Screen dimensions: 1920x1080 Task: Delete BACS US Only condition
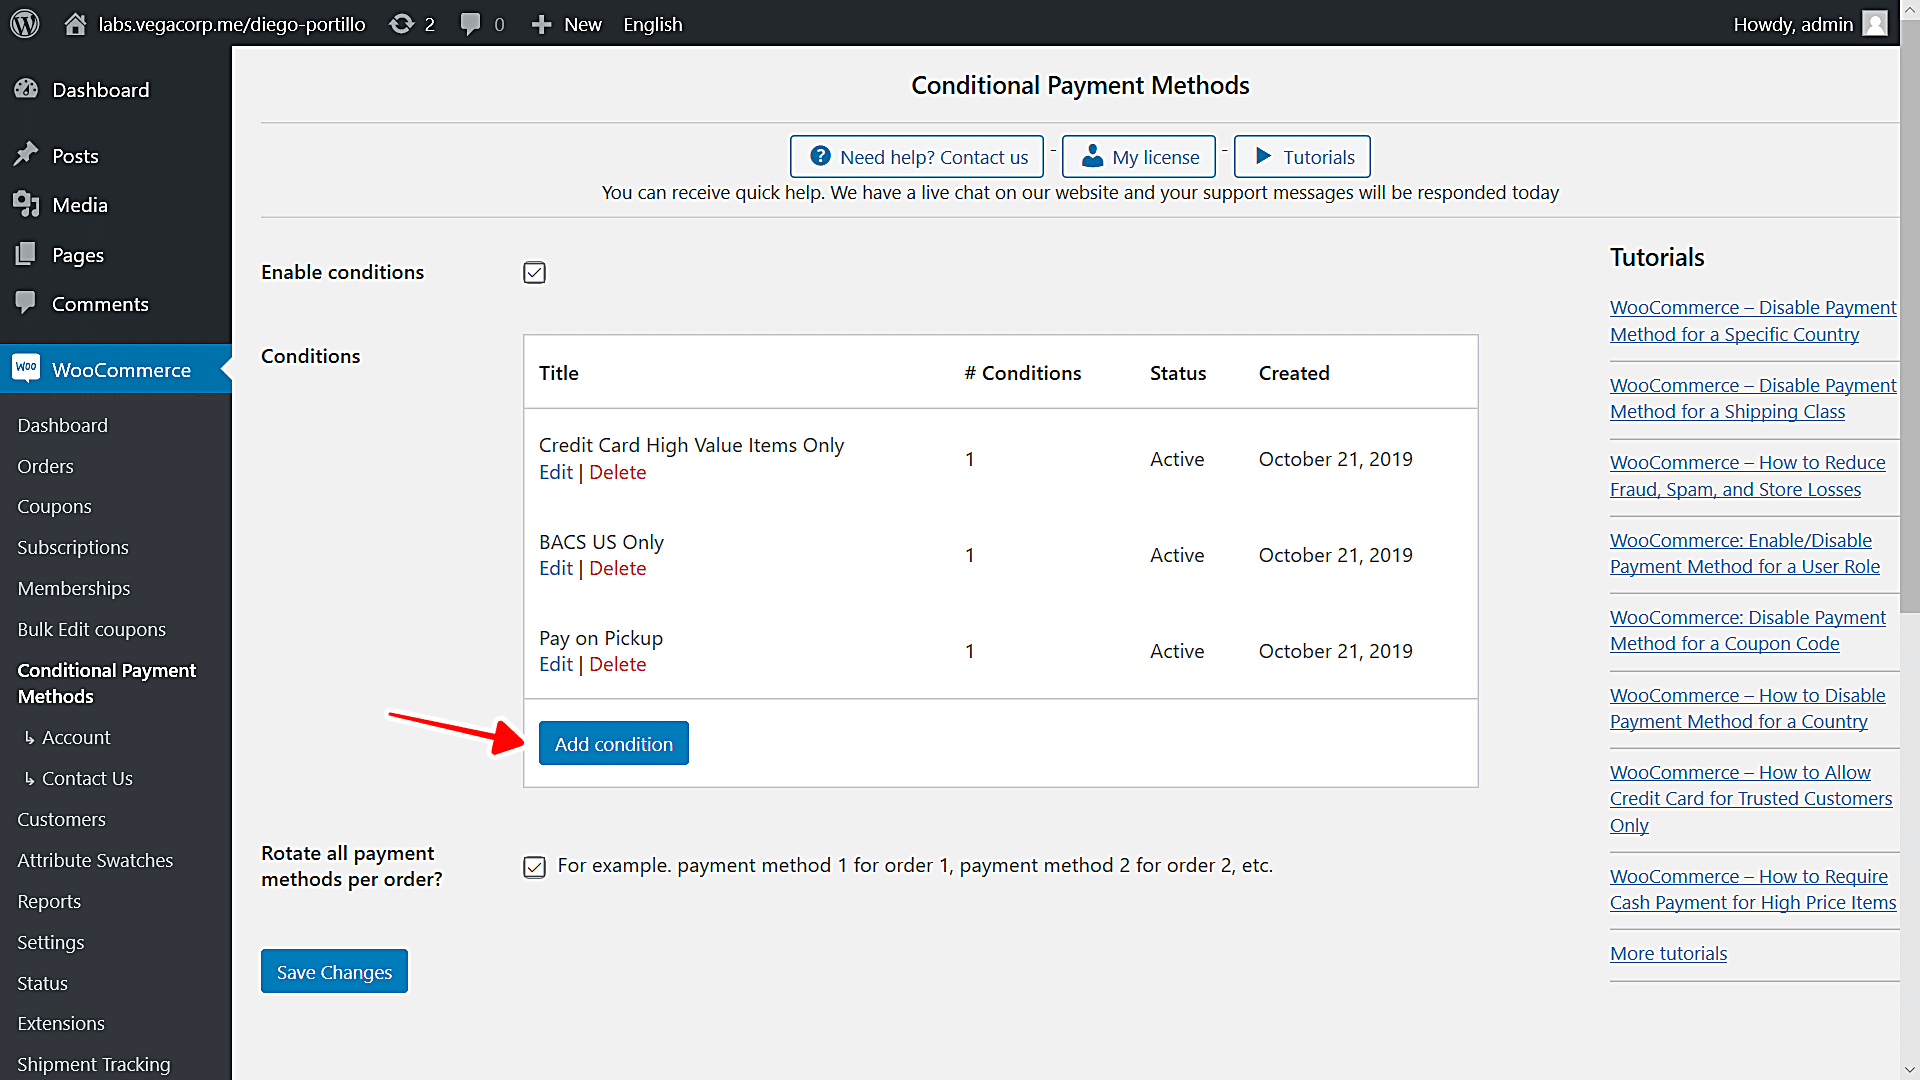pyautogui.click(x=617, y=568)
